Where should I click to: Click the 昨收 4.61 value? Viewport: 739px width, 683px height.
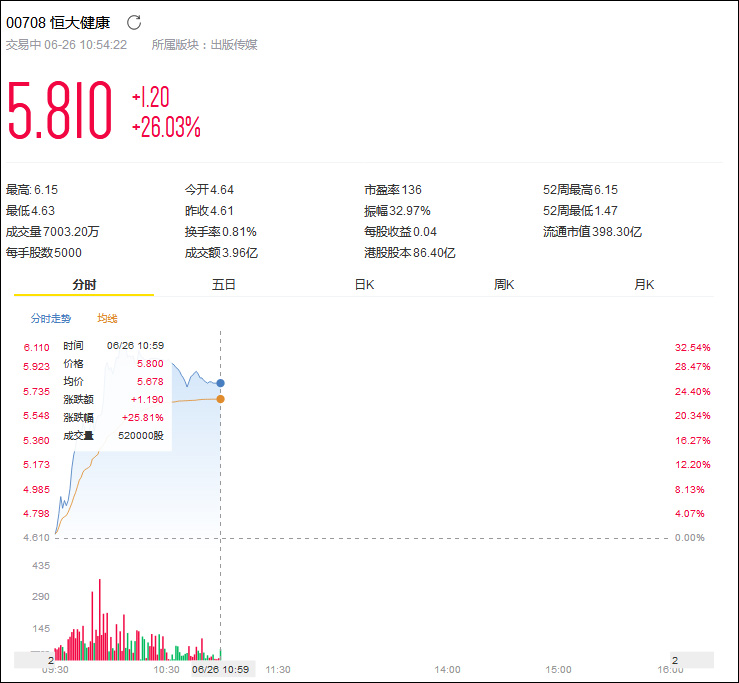[209, 211]
